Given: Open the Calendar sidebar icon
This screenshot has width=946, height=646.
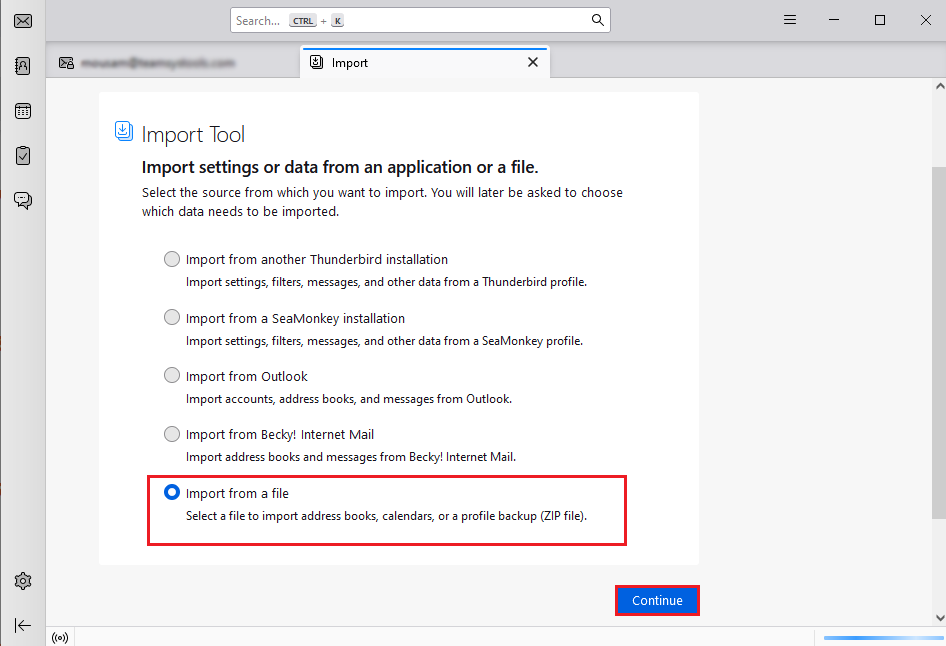Looking at the screenshot, I should 23,111.
